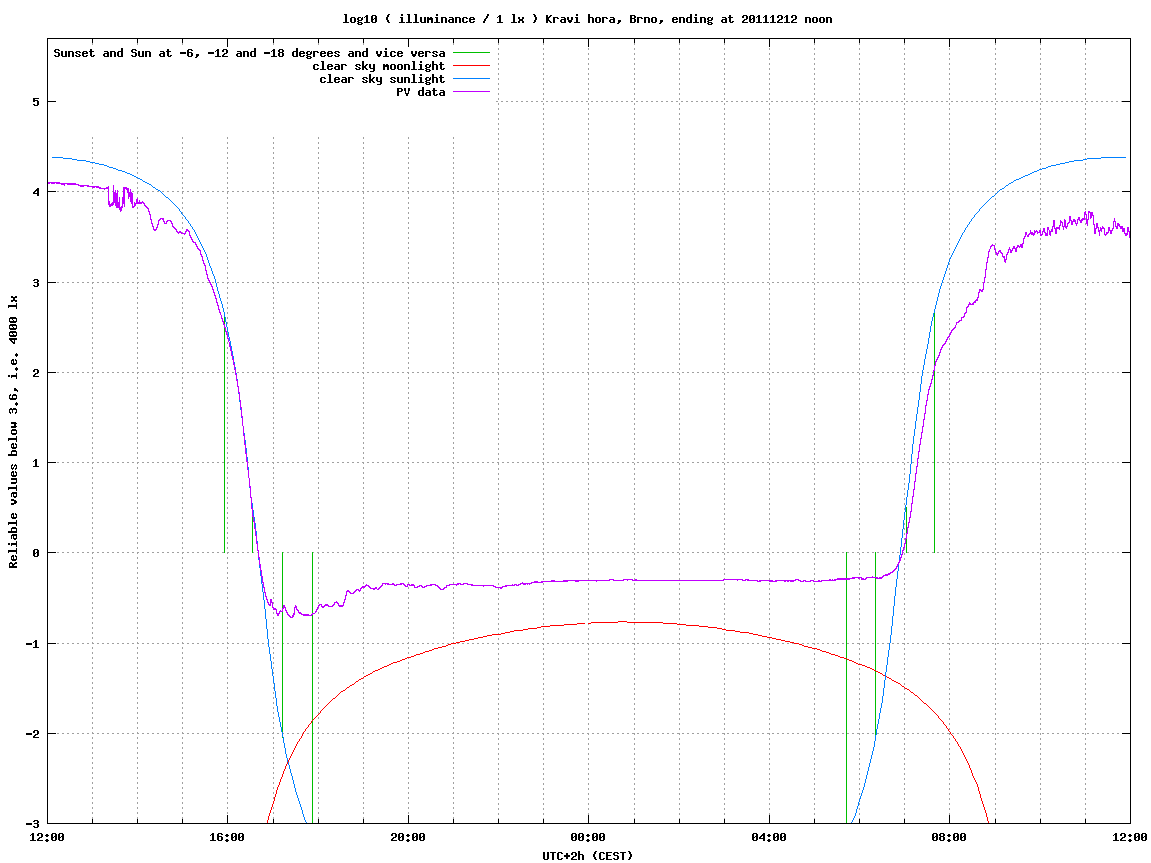Click the peak of the red moonlight curve

pyautogui.click(x=620, y=622)
